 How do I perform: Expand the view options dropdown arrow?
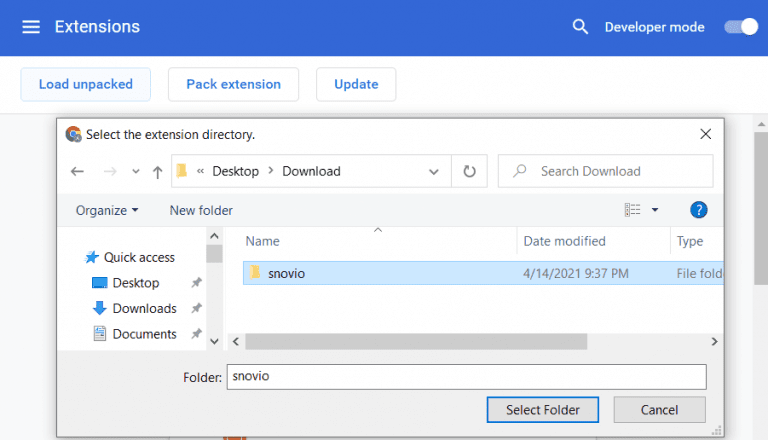655,210
